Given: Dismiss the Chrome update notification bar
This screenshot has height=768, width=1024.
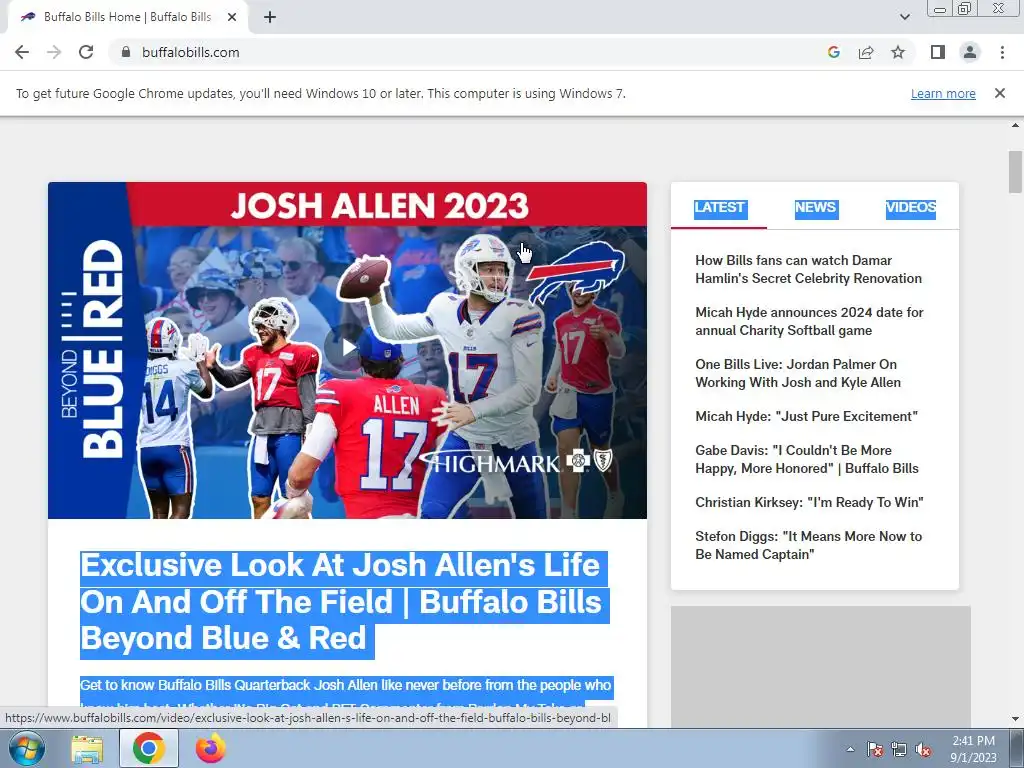Looking at the screenshot, I should point(999,93).
